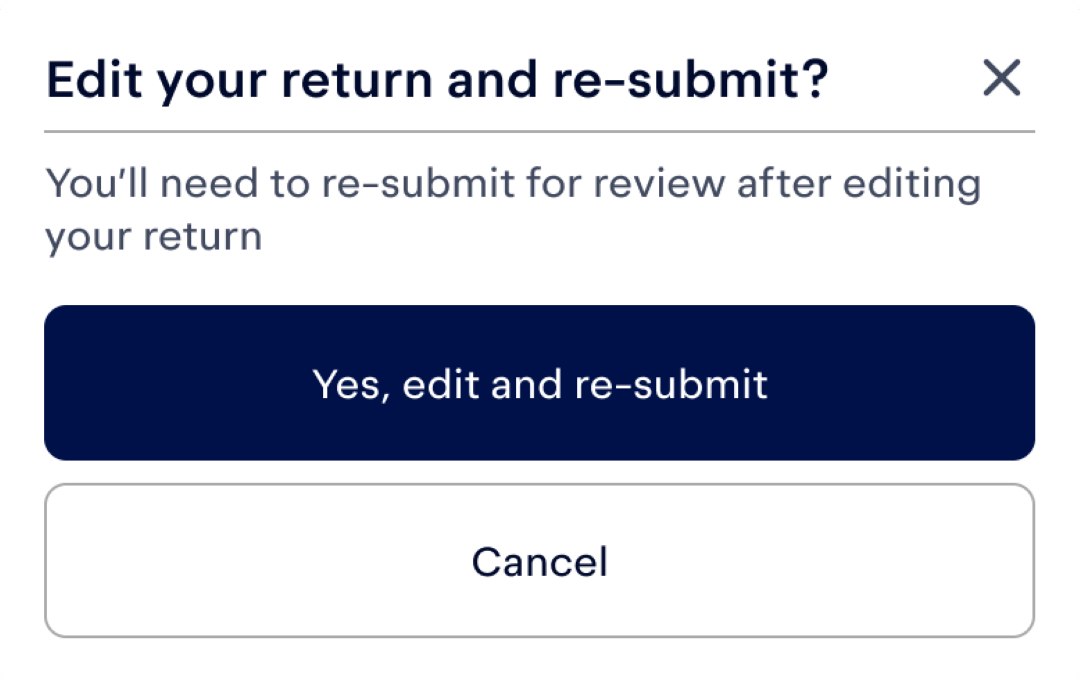
Task: Click the 'review after editing' phrase in the body
Action: (x=787, y=185)
